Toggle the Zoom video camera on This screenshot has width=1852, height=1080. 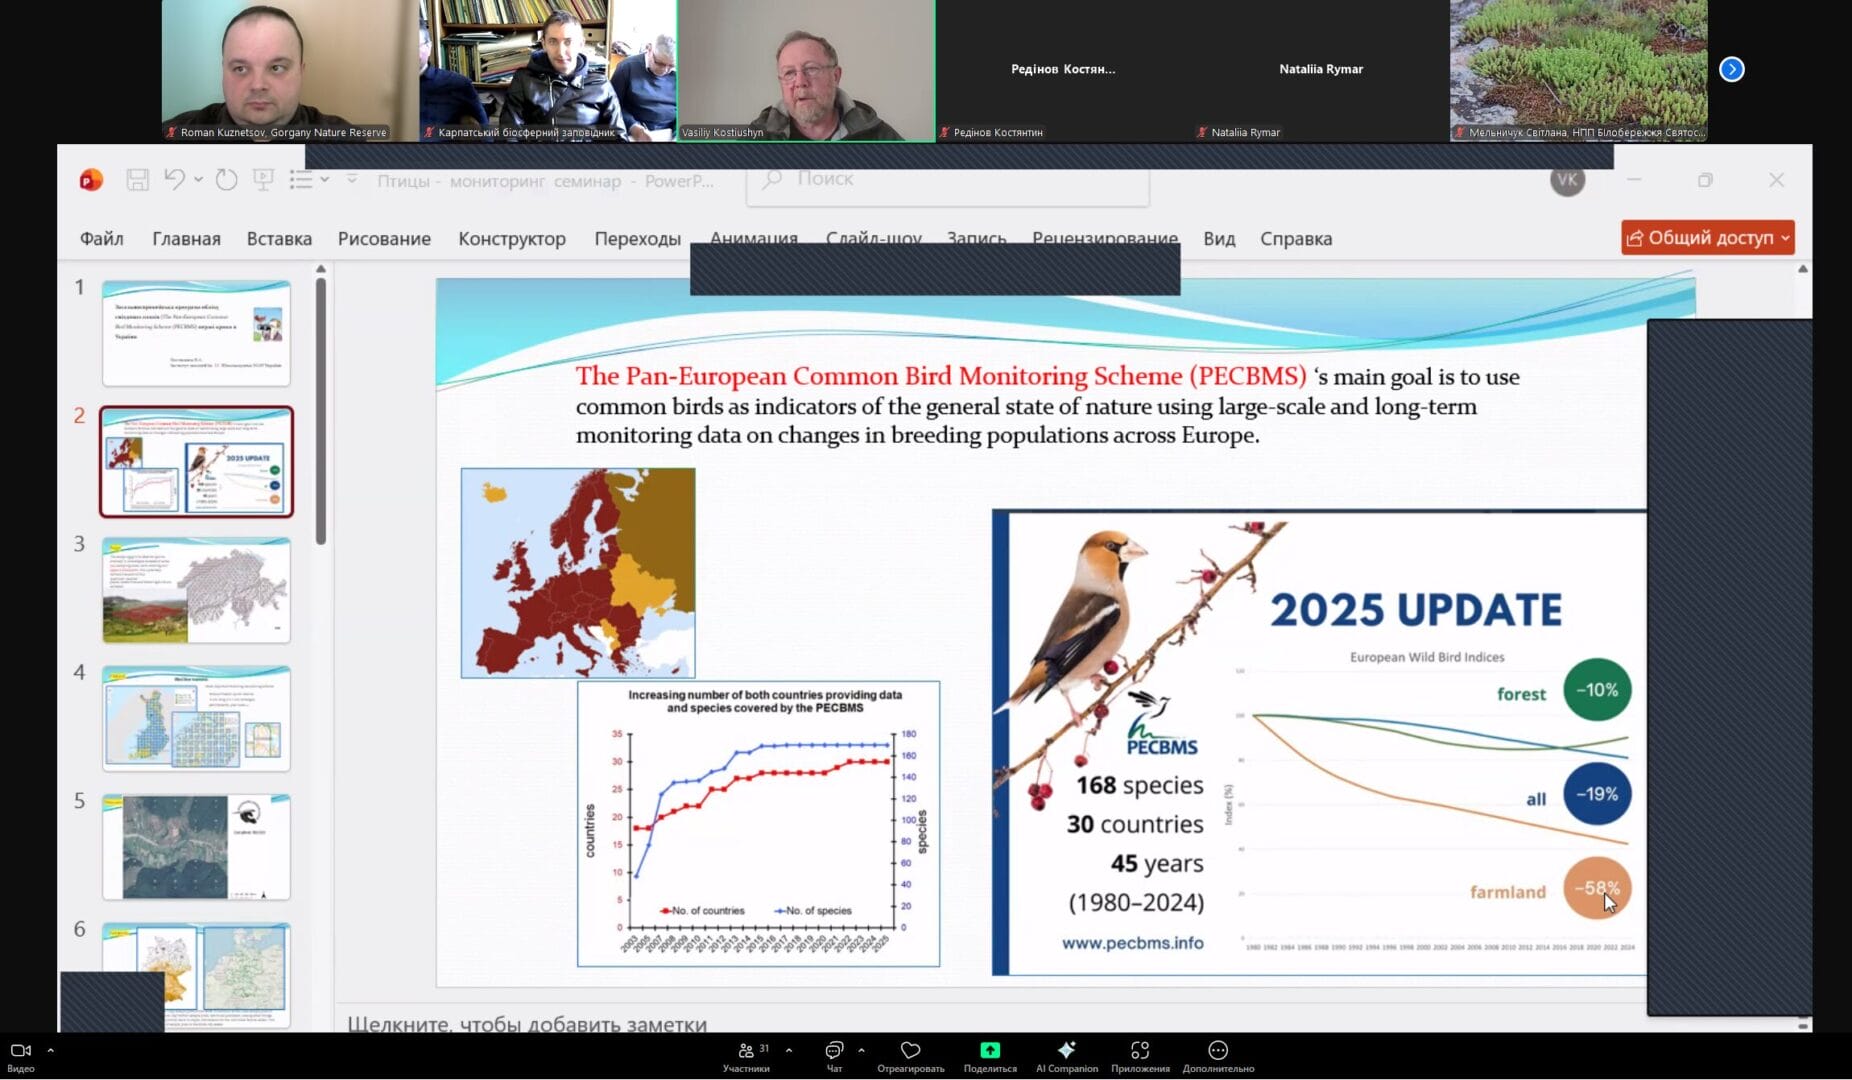click(x=20, y=1051)
